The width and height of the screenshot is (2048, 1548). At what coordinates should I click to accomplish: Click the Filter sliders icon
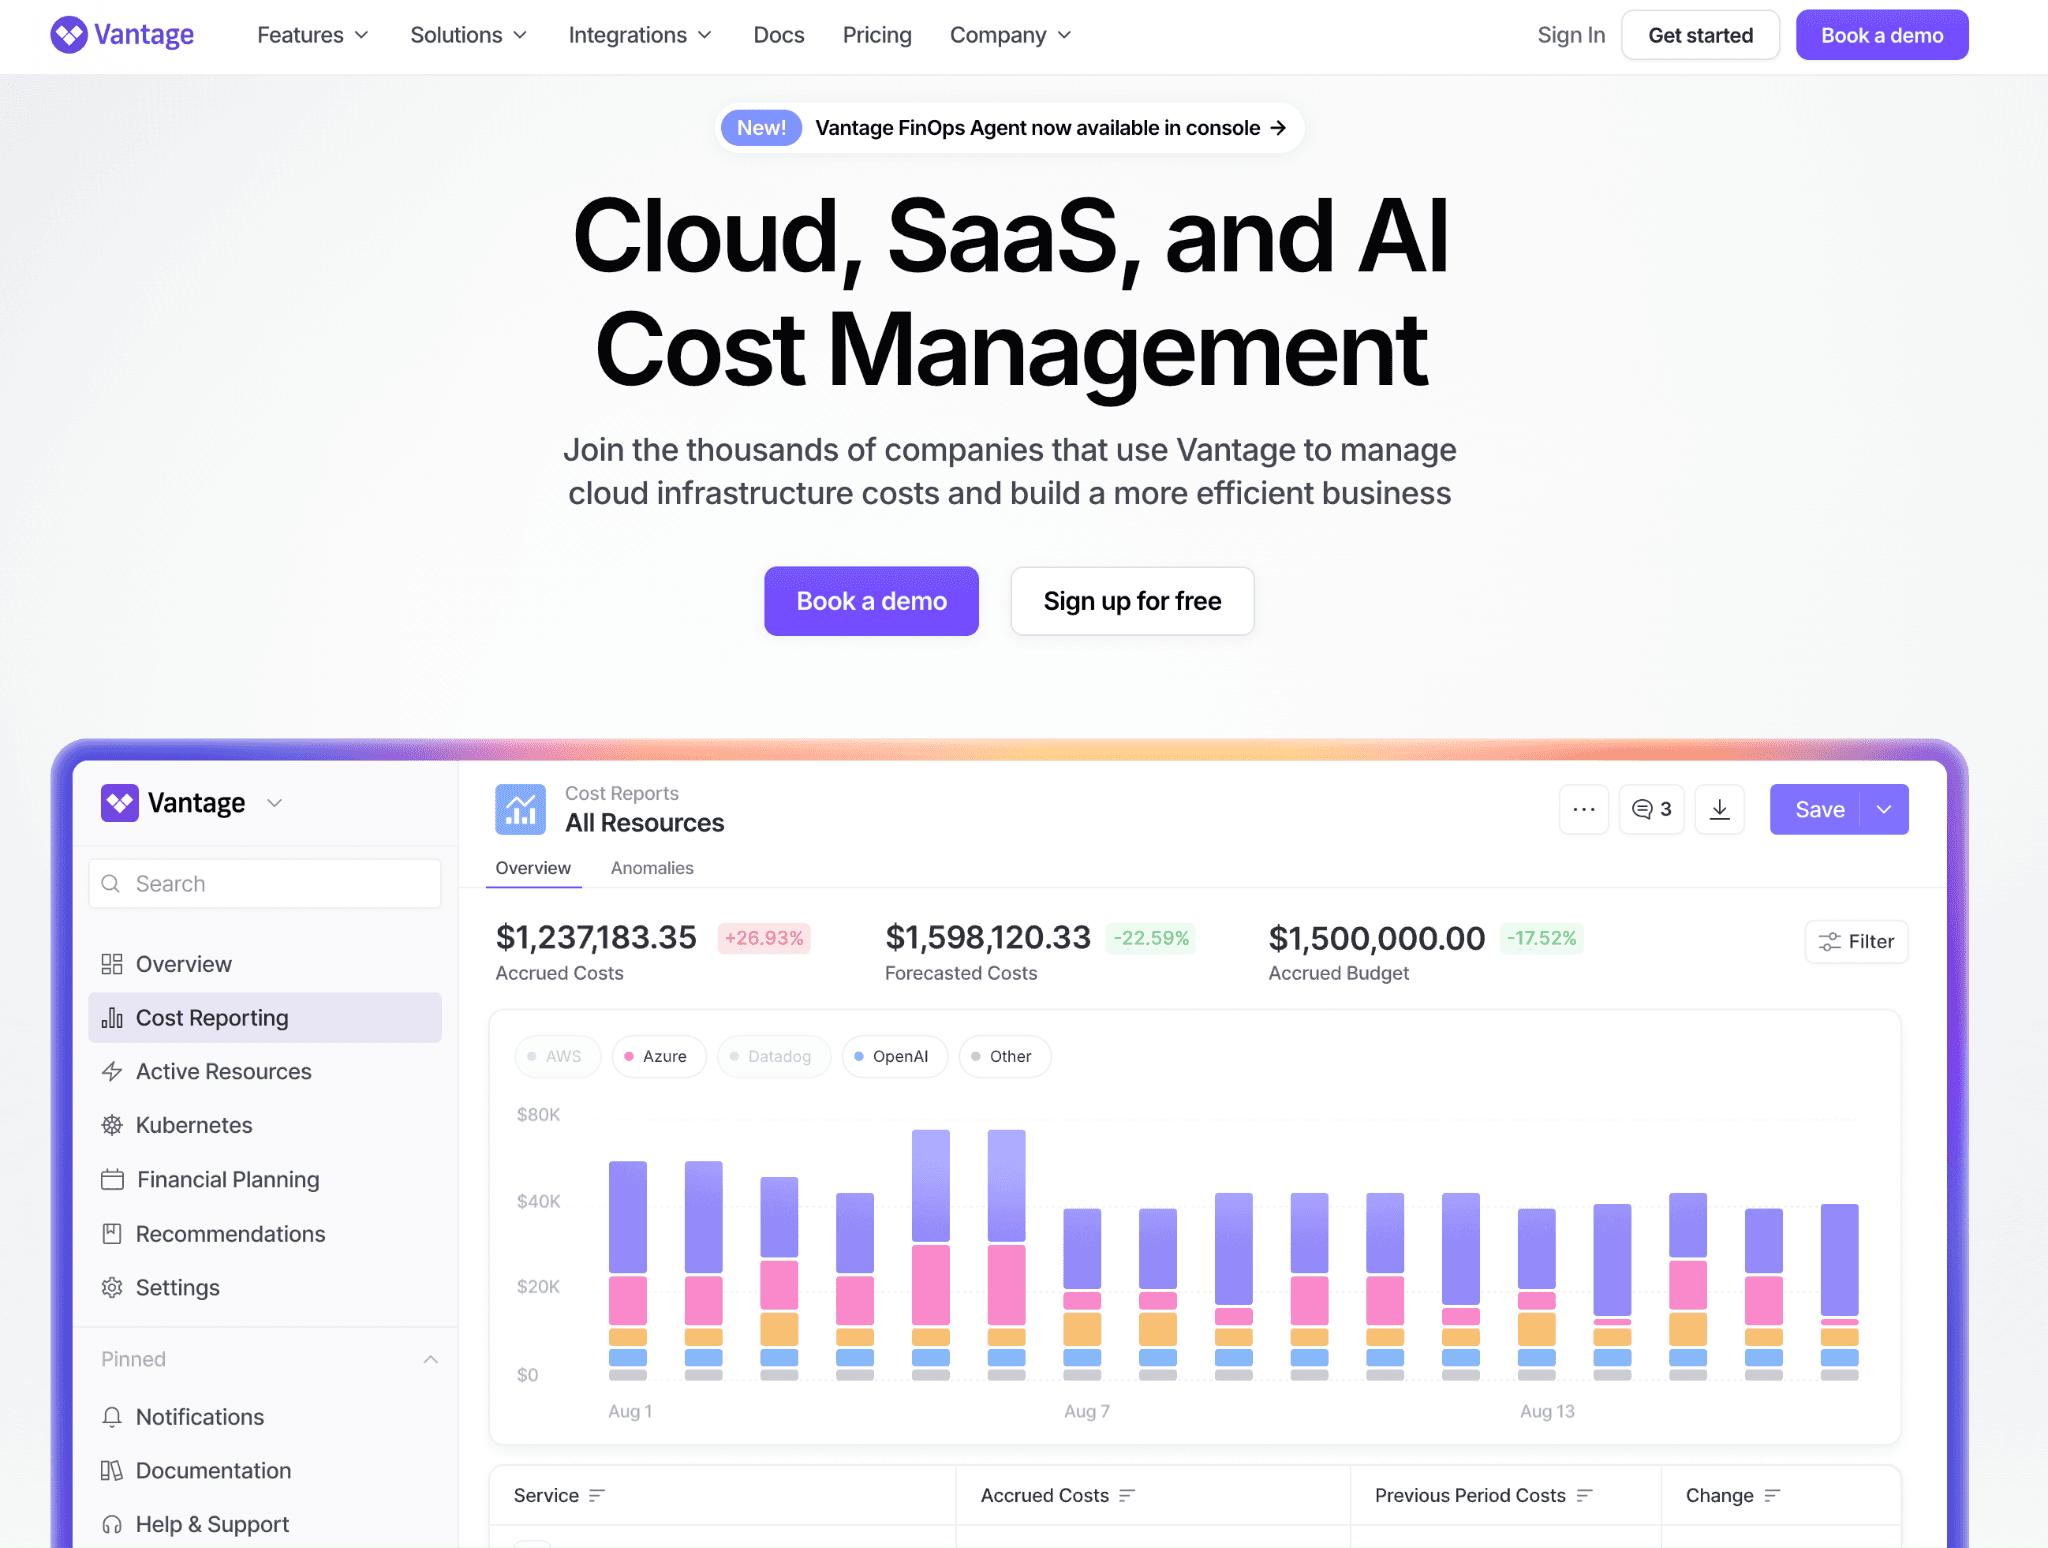[x=1830, y=941]
